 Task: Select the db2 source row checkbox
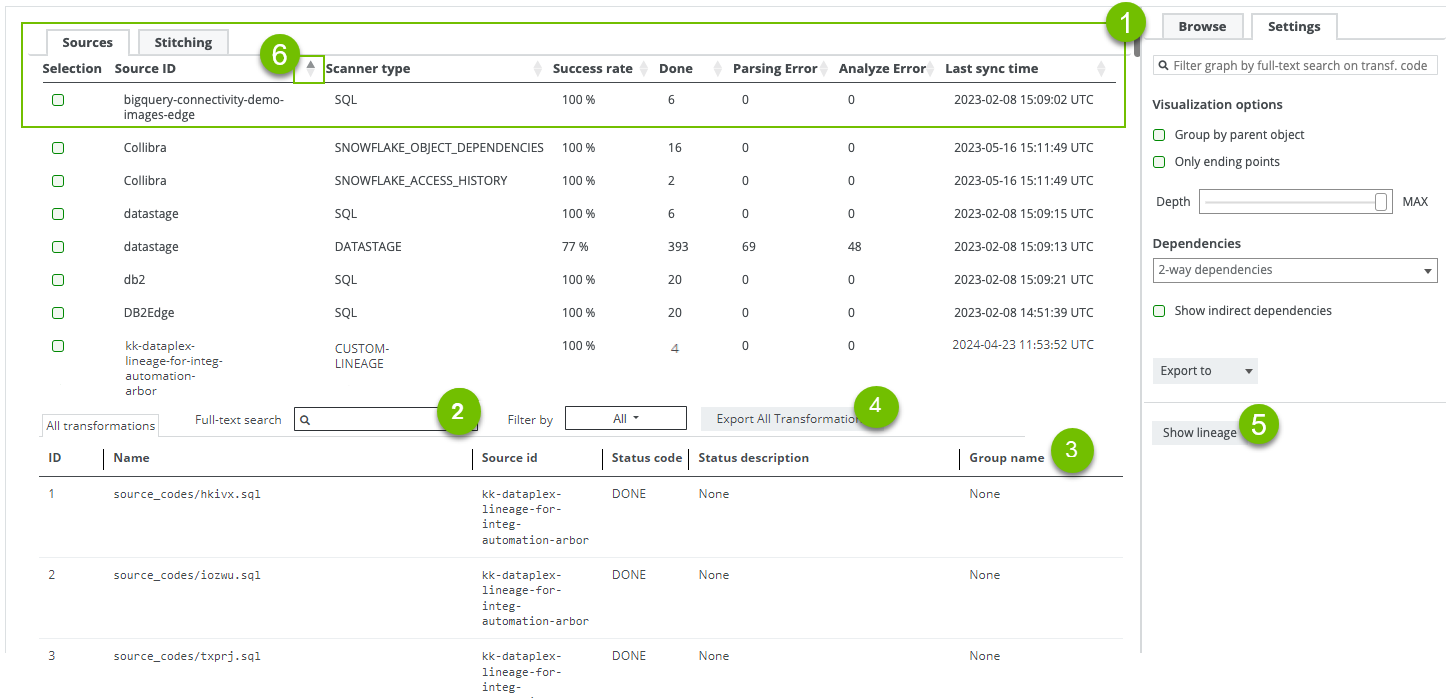tap(58, 280)
